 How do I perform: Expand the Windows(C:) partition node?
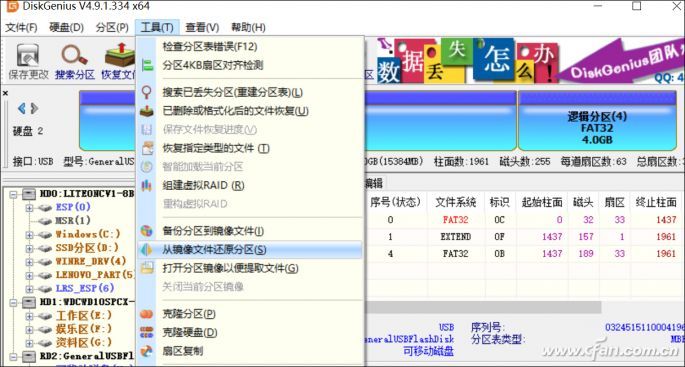[29, 234]
